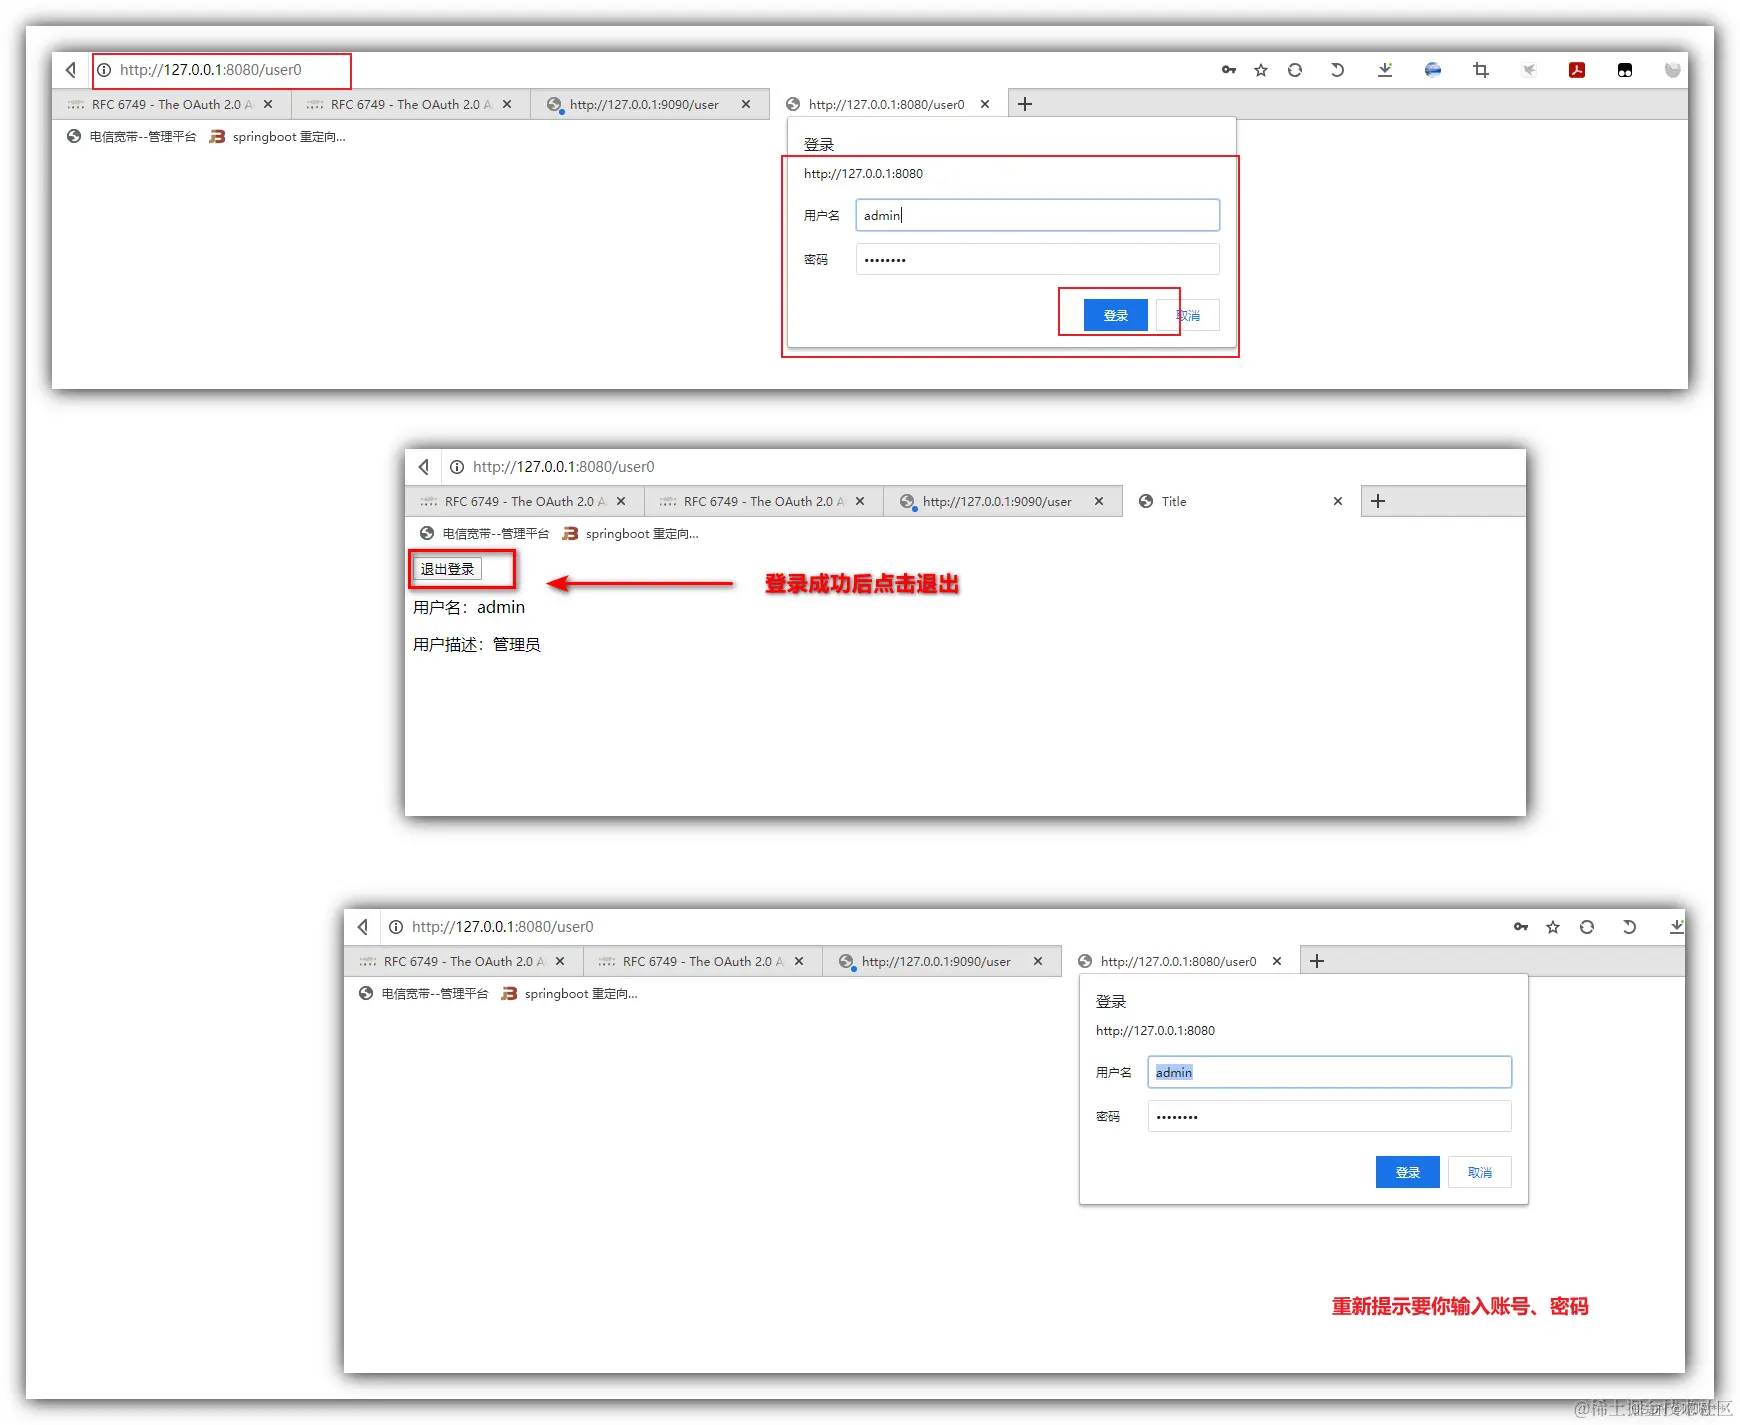1740x1425 pixels.
Task: Select the Title tab in middle browser
Action: pyautogui.click(x=1240, y=501)
